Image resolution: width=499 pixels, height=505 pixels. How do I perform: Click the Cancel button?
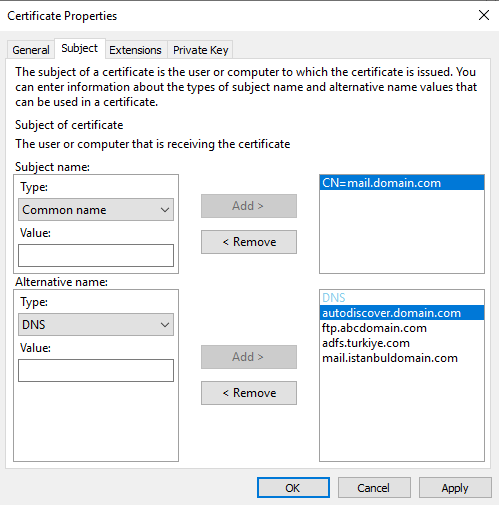coord(374,488)
